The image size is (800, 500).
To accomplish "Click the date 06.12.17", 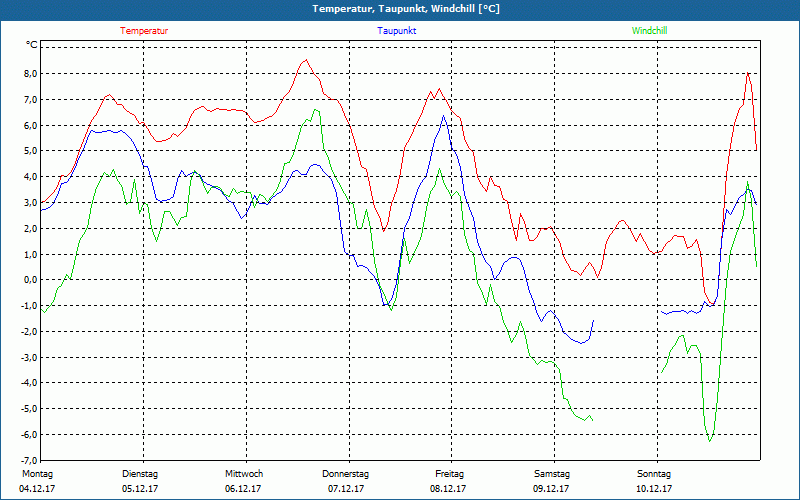I will click(x=243, y=489).
